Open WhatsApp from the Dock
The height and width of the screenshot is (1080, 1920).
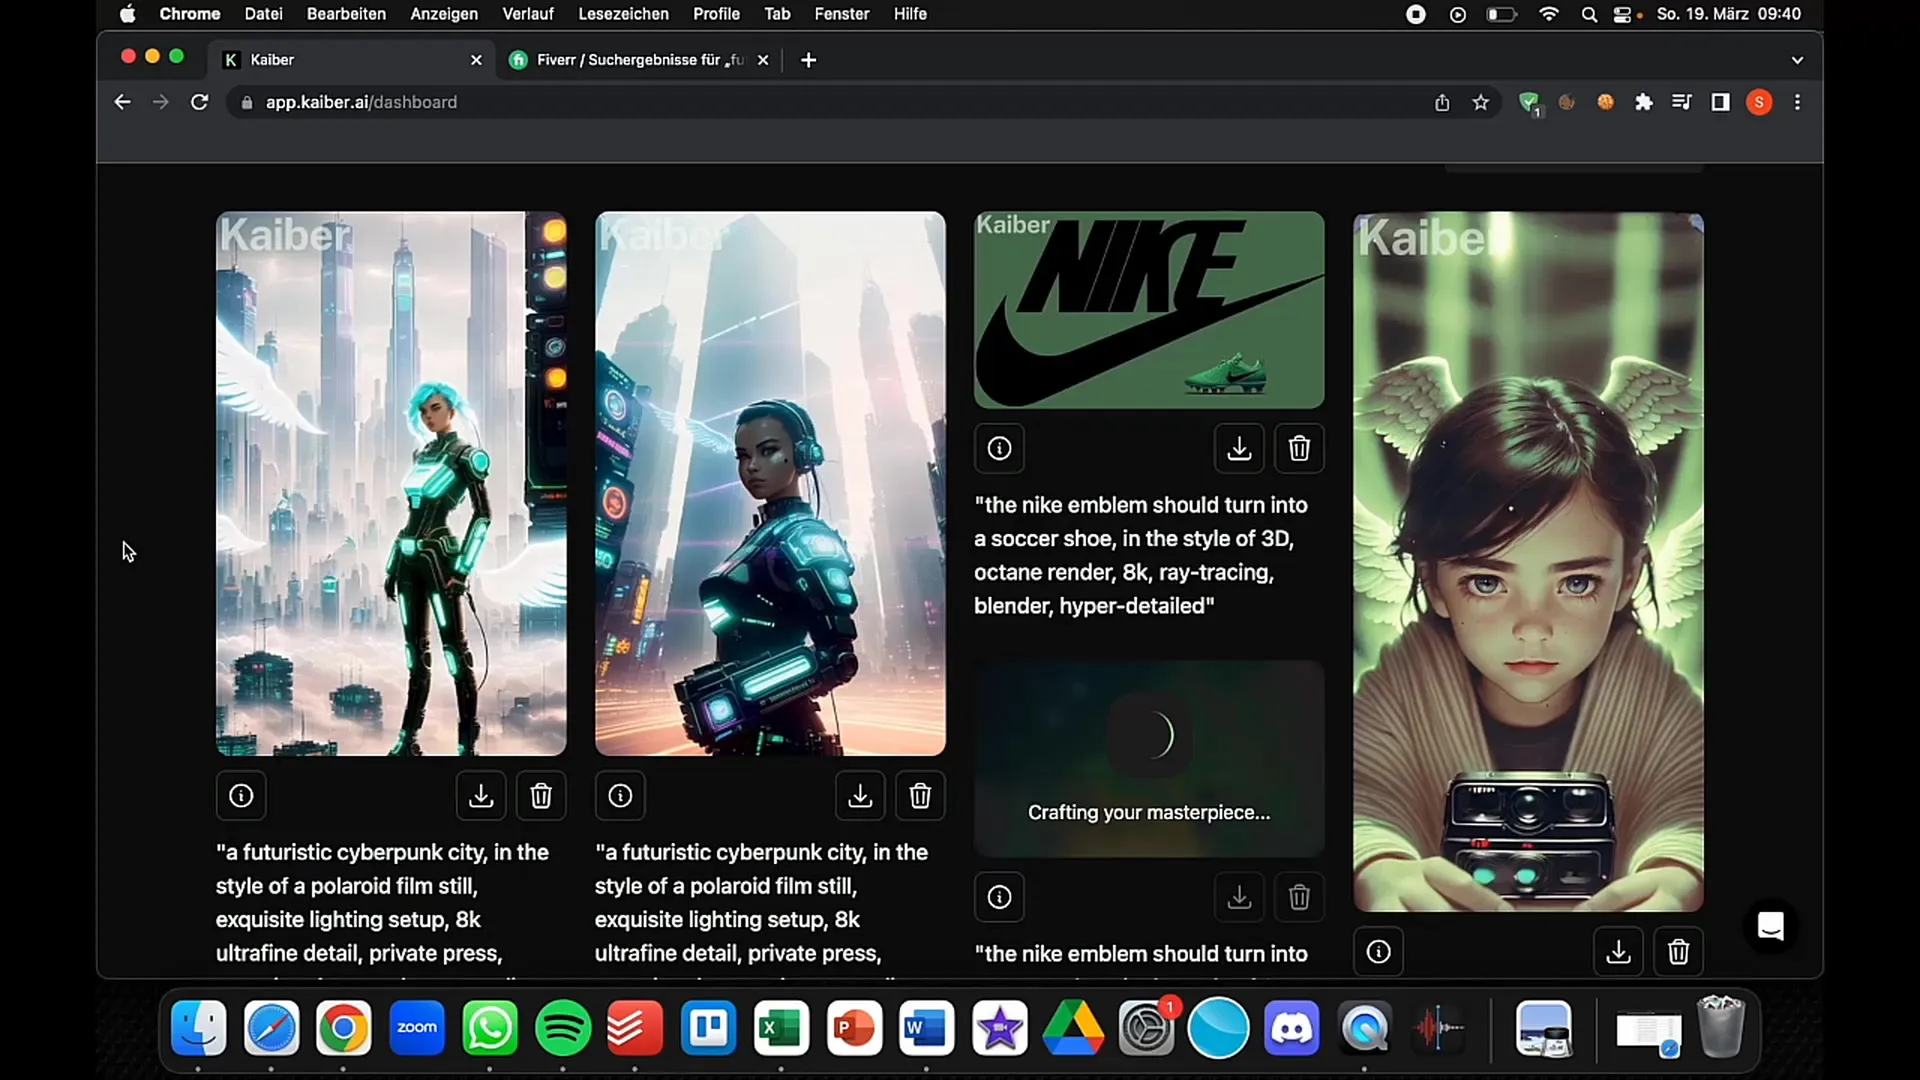point(490,1028)
